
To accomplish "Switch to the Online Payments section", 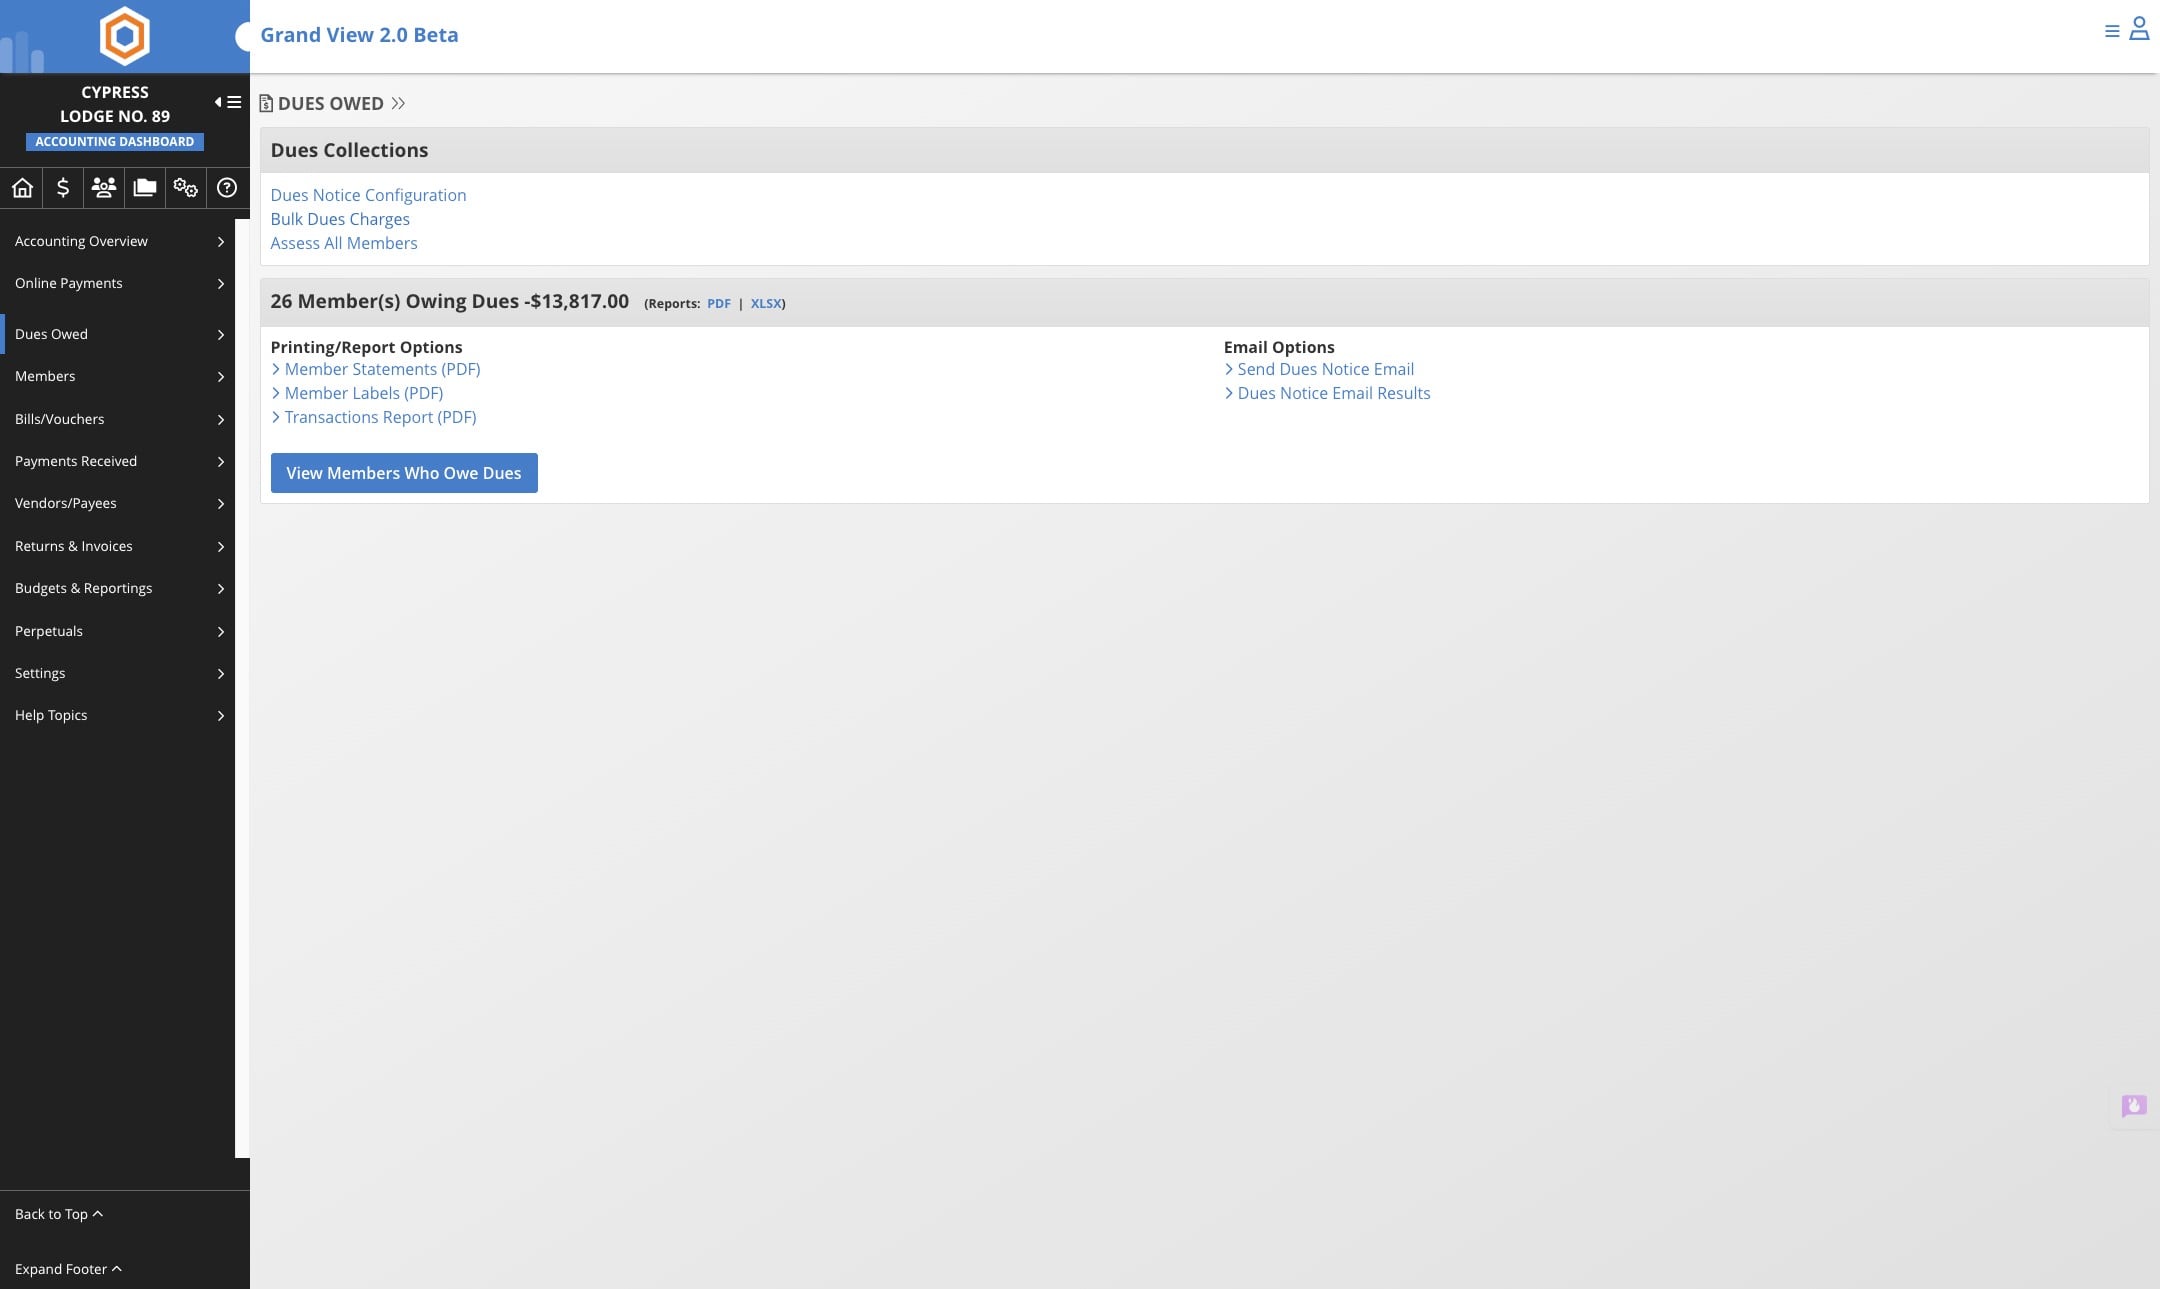I will [x=68, y=283].
